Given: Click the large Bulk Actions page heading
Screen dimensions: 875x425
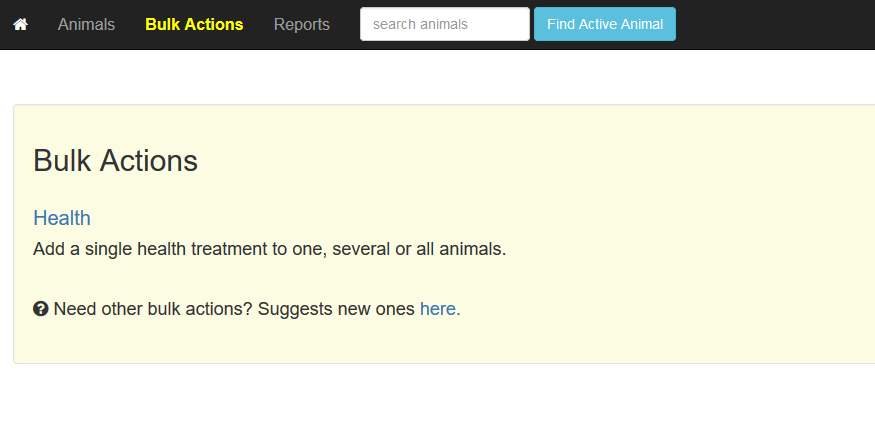Looking at the screenshot, I should [116, 161].
